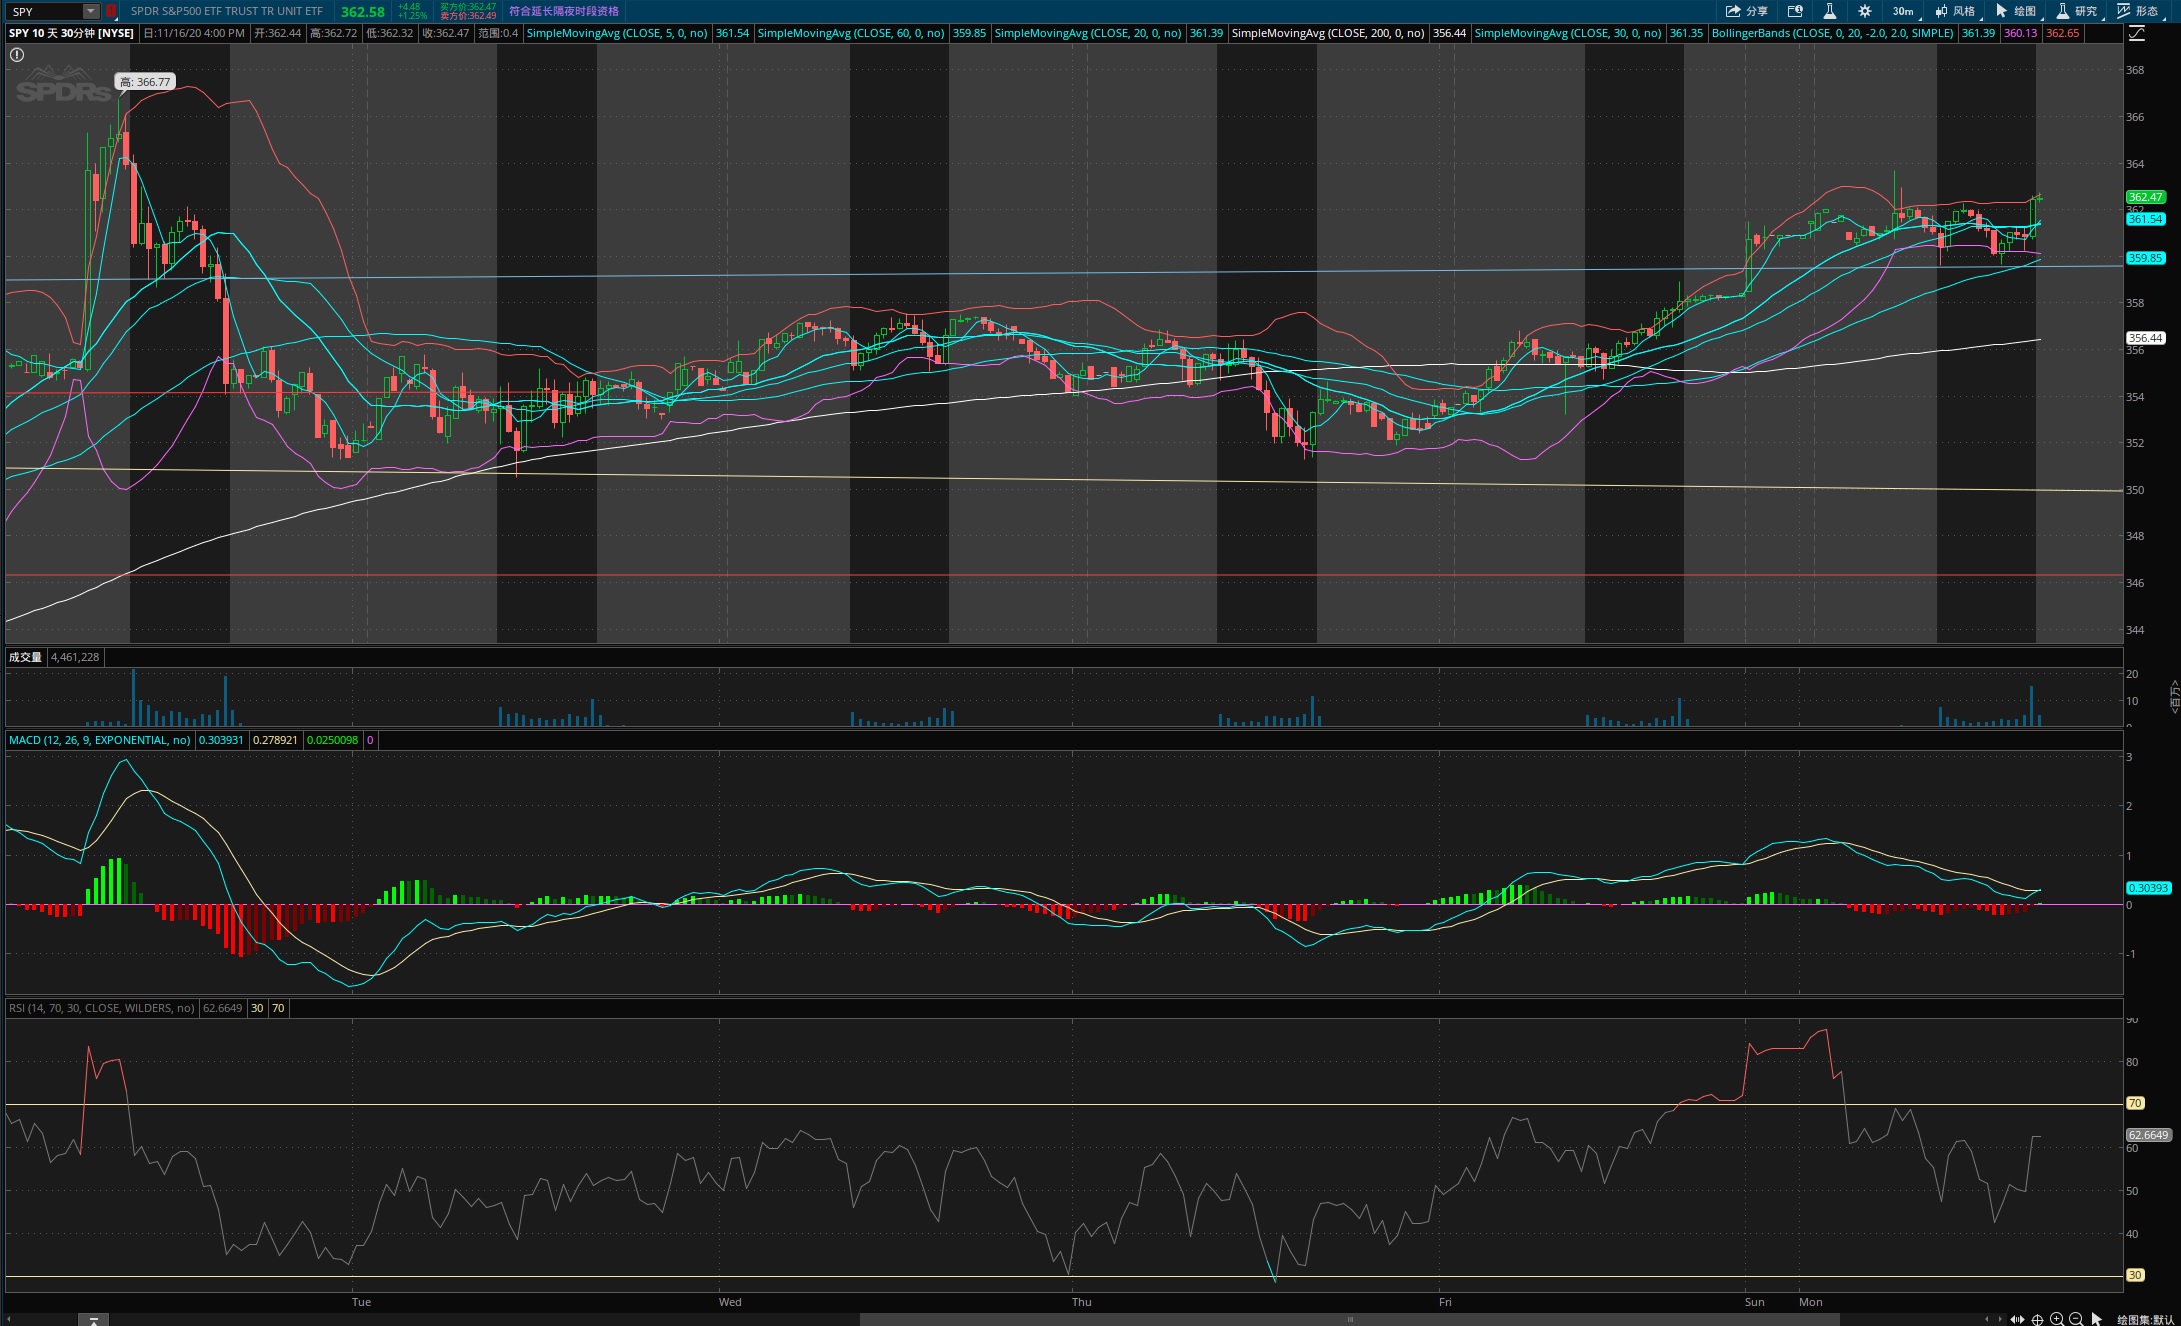The height and width of the screenshot is (1326, 2181).
Task: Click the 4,461,228 volume value
Action: point(75,657)
